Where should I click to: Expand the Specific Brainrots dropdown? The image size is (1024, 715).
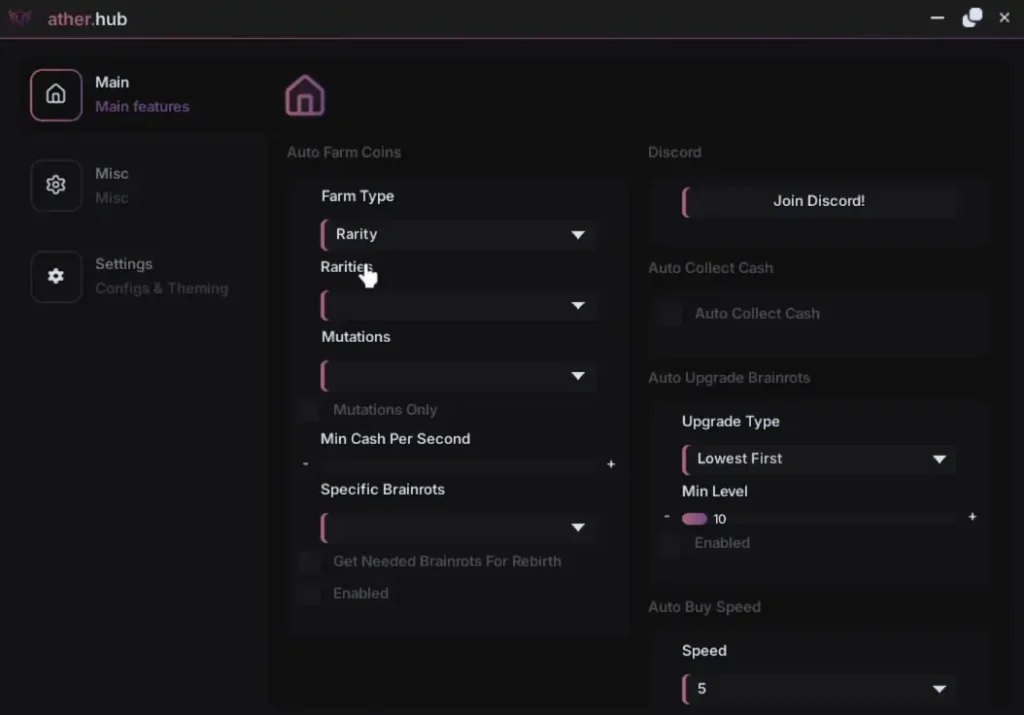458,527
